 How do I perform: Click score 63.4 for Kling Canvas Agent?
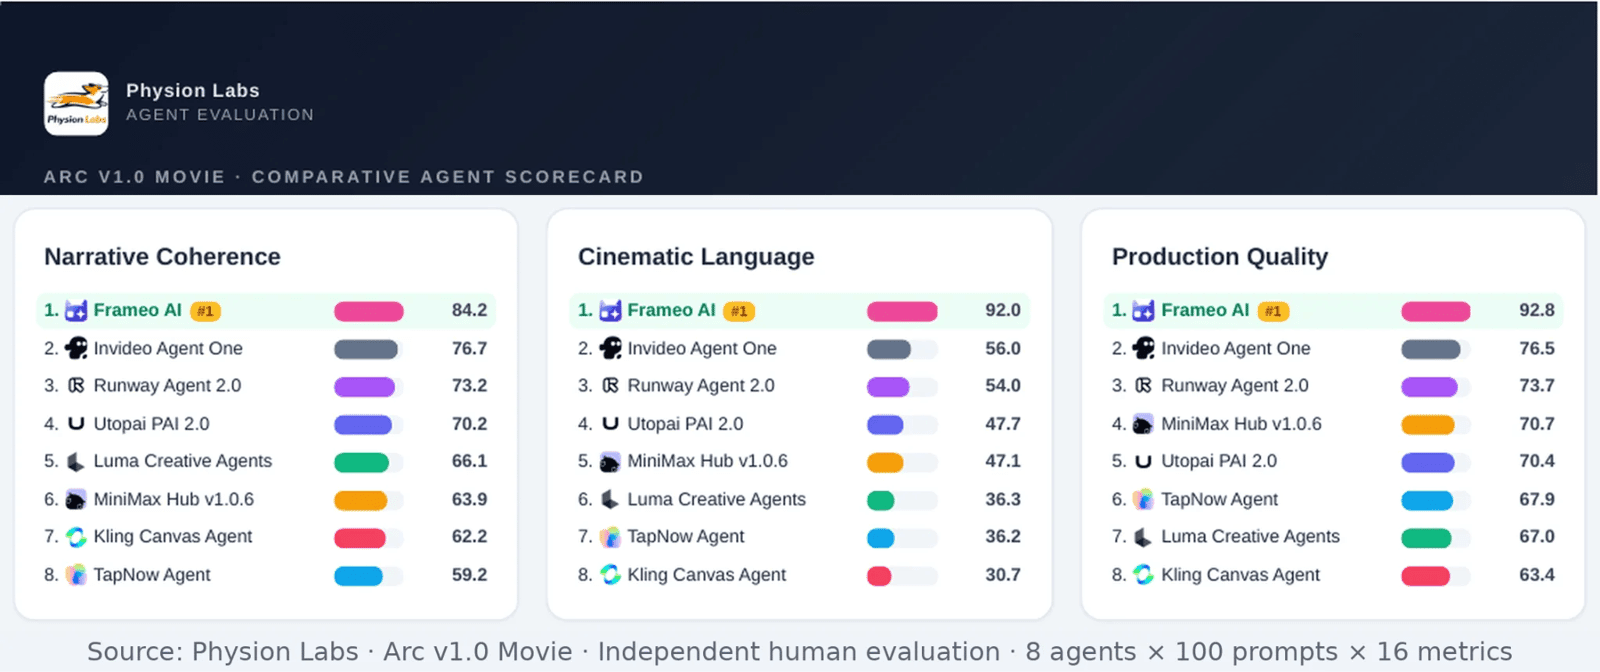pyautogui.click(x=1537, y=575)
